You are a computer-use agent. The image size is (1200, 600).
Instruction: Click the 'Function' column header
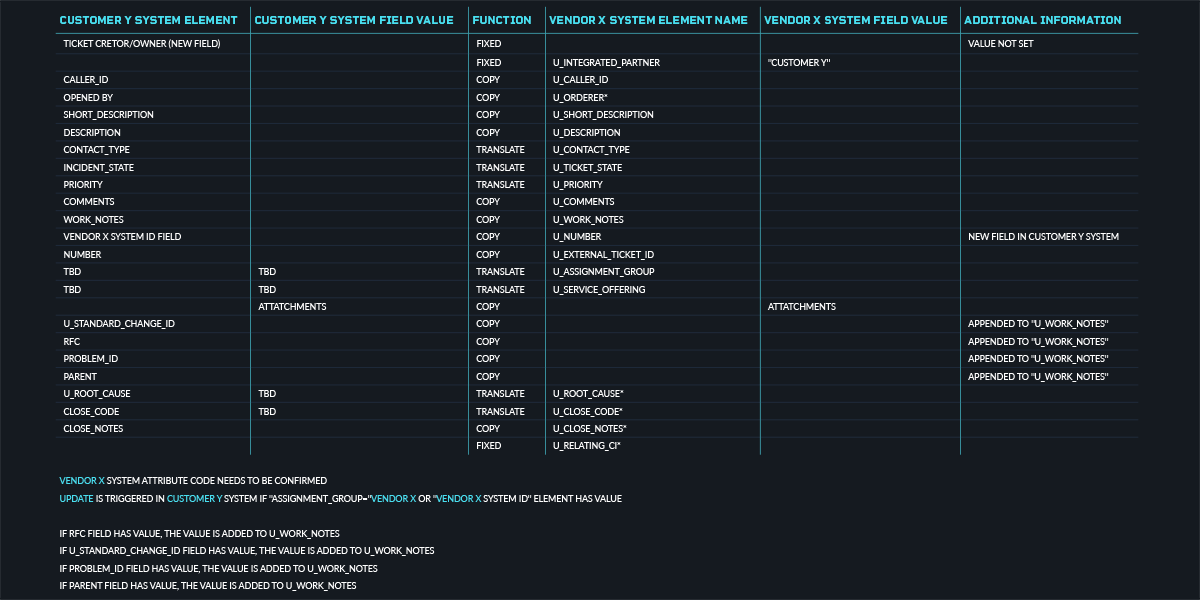pos(502,20)
